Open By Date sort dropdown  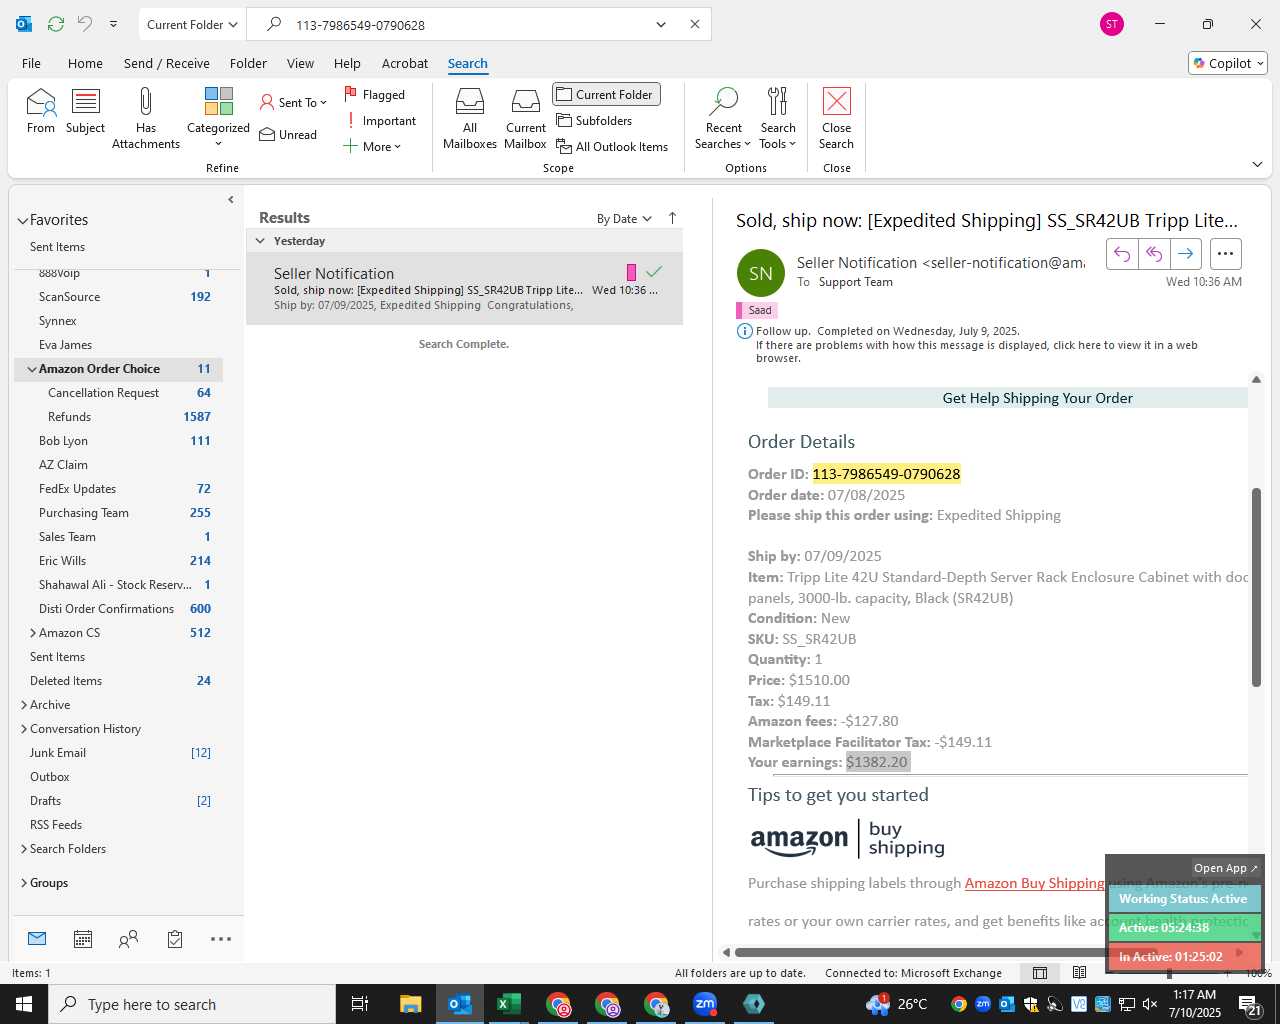point(624,219)
